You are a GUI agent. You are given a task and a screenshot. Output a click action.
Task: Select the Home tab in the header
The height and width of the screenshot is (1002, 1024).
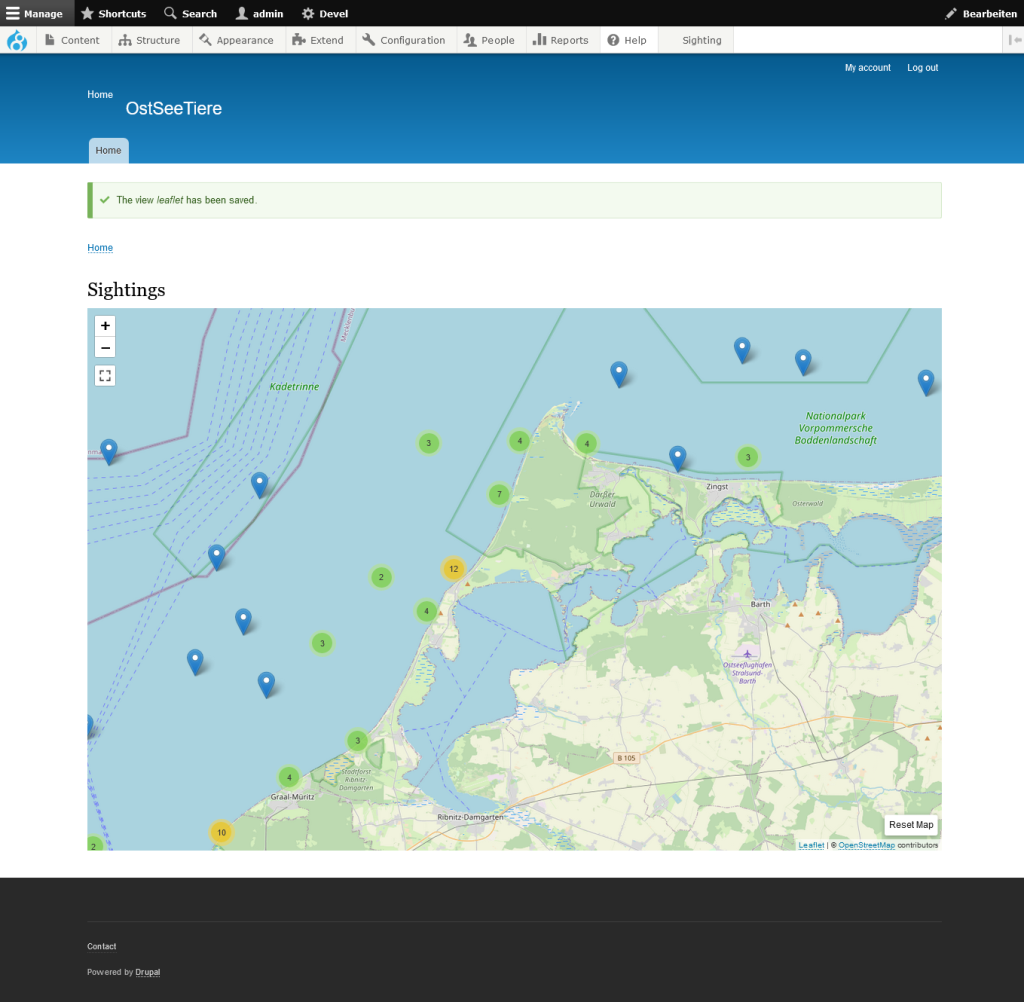click(x=108, y=150)
